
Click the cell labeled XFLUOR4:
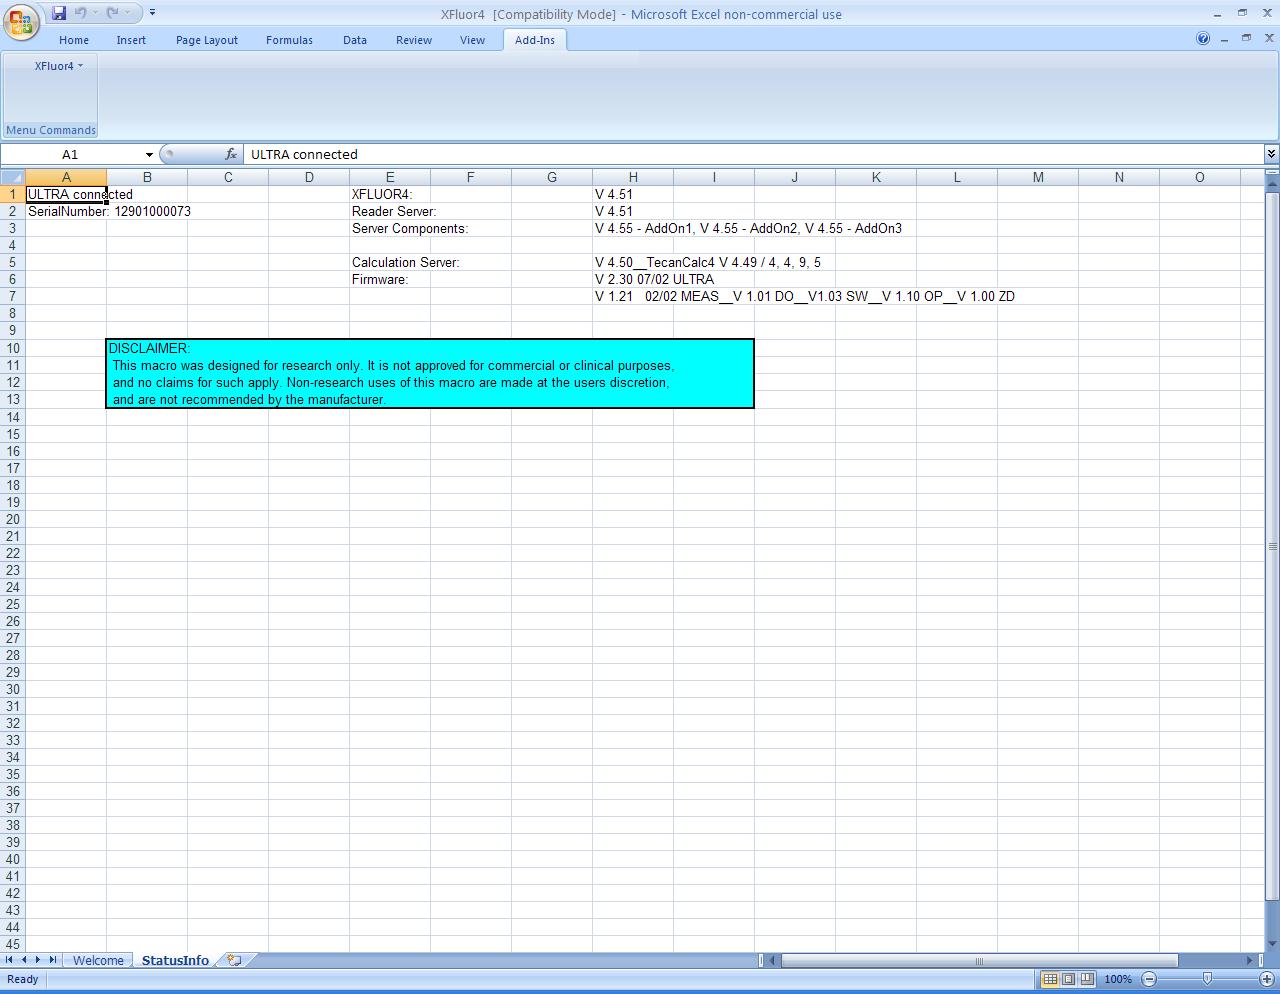coord(390,194)
